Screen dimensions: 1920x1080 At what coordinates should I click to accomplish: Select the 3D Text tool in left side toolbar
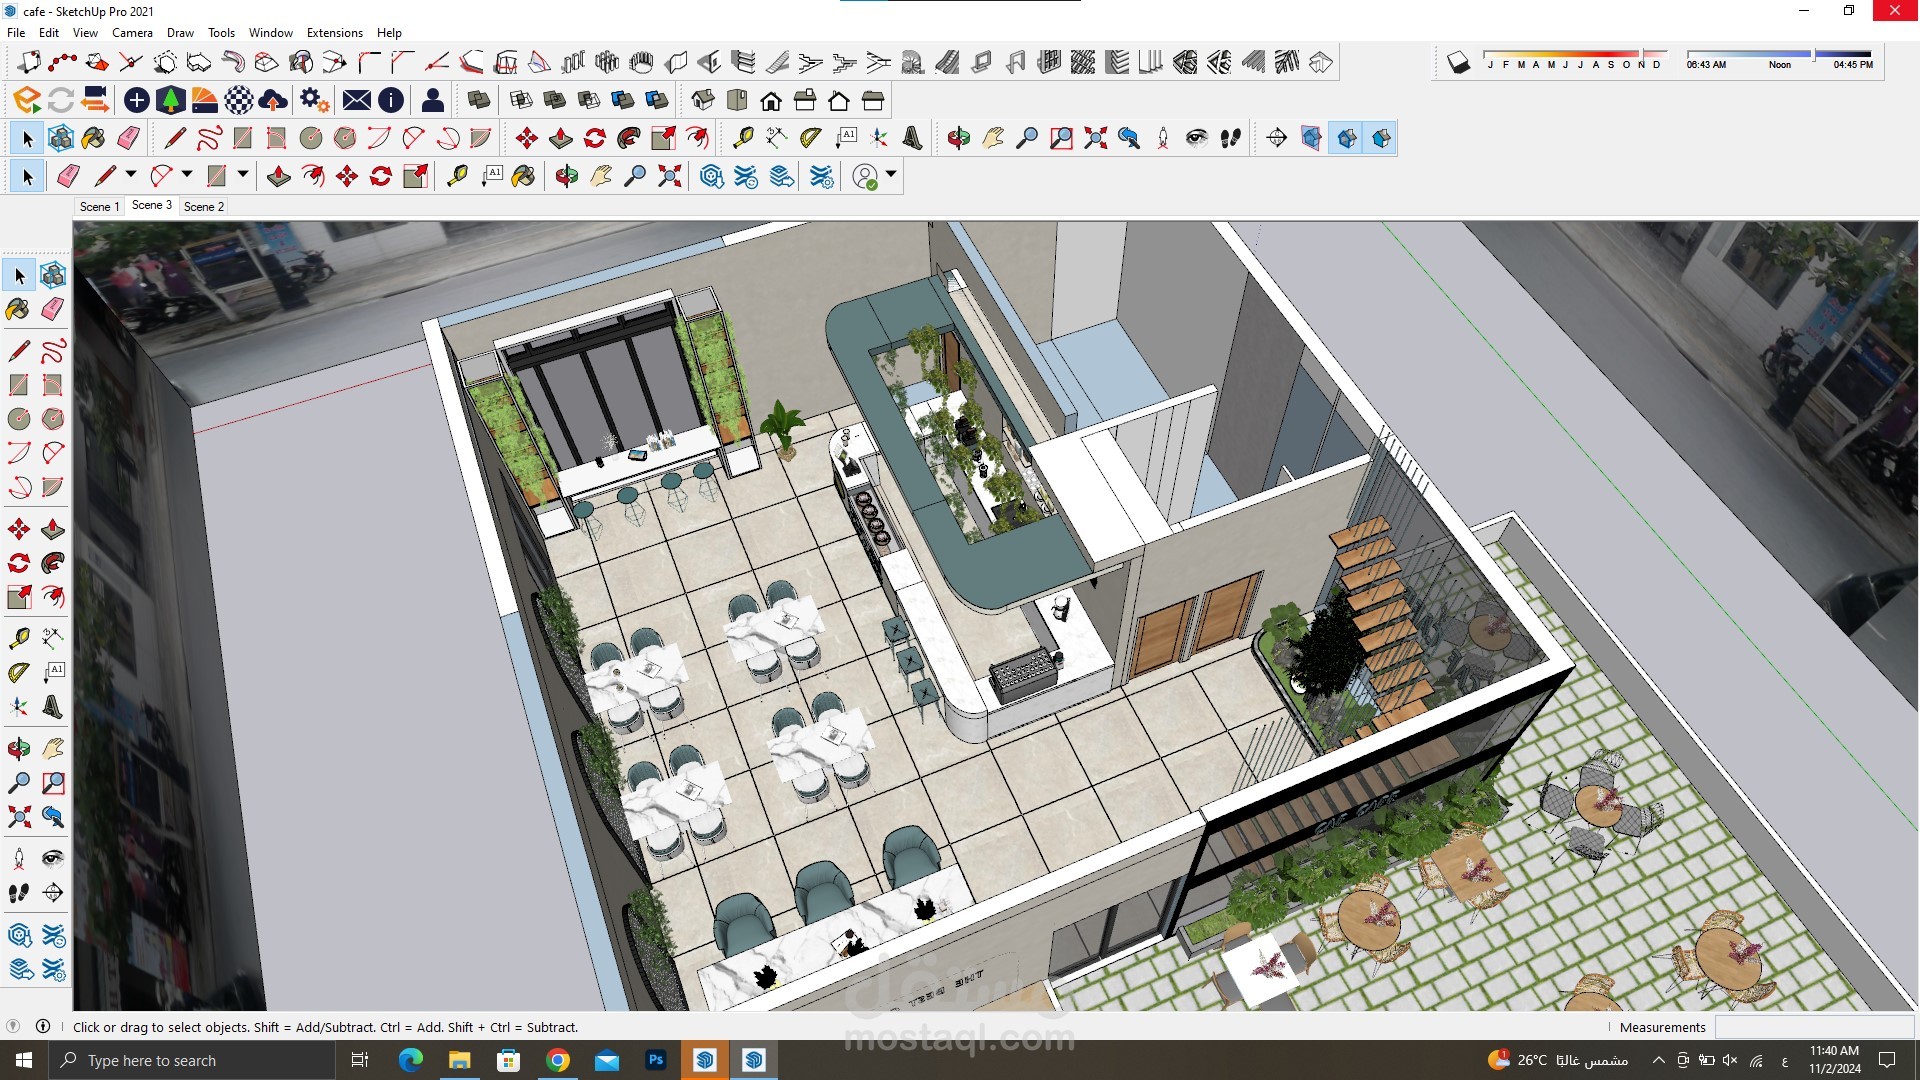[x=53, y=707]
